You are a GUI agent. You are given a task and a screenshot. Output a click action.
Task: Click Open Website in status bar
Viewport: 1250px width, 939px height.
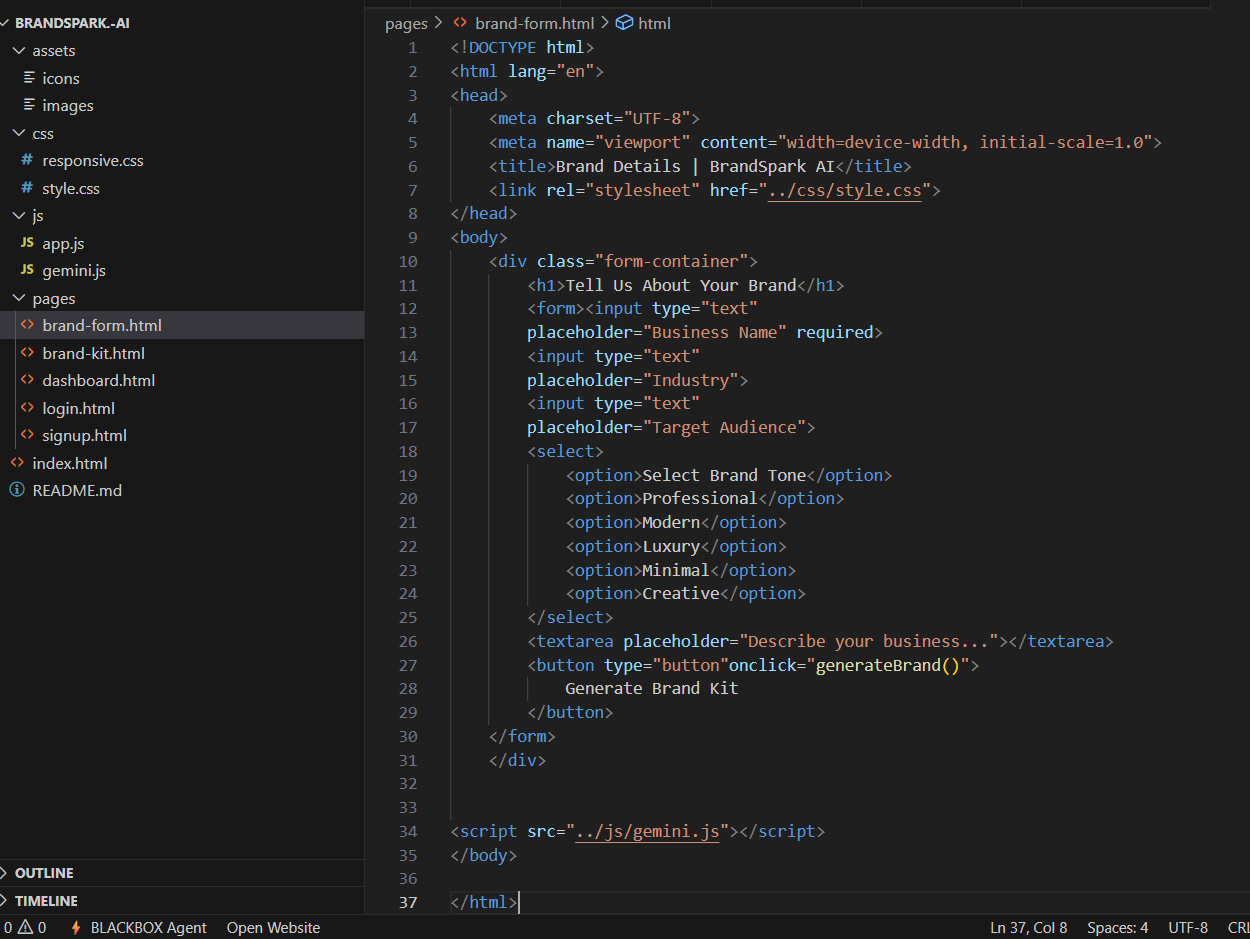[x=273, y=927]
